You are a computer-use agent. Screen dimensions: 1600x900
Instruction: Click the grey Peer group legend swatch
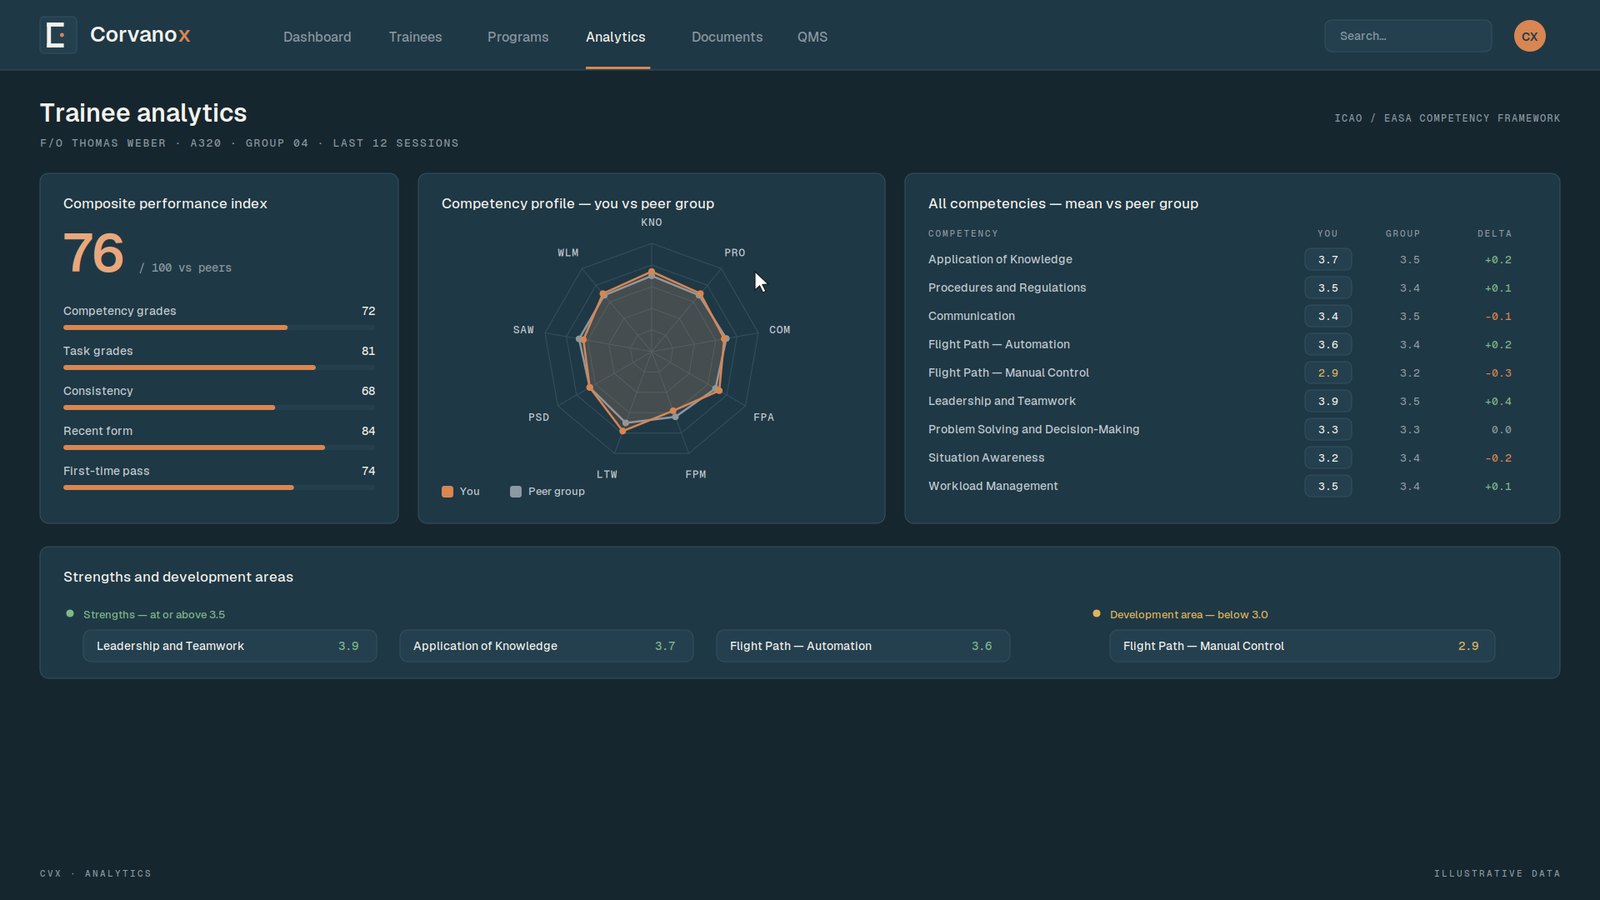pos(516,491)
